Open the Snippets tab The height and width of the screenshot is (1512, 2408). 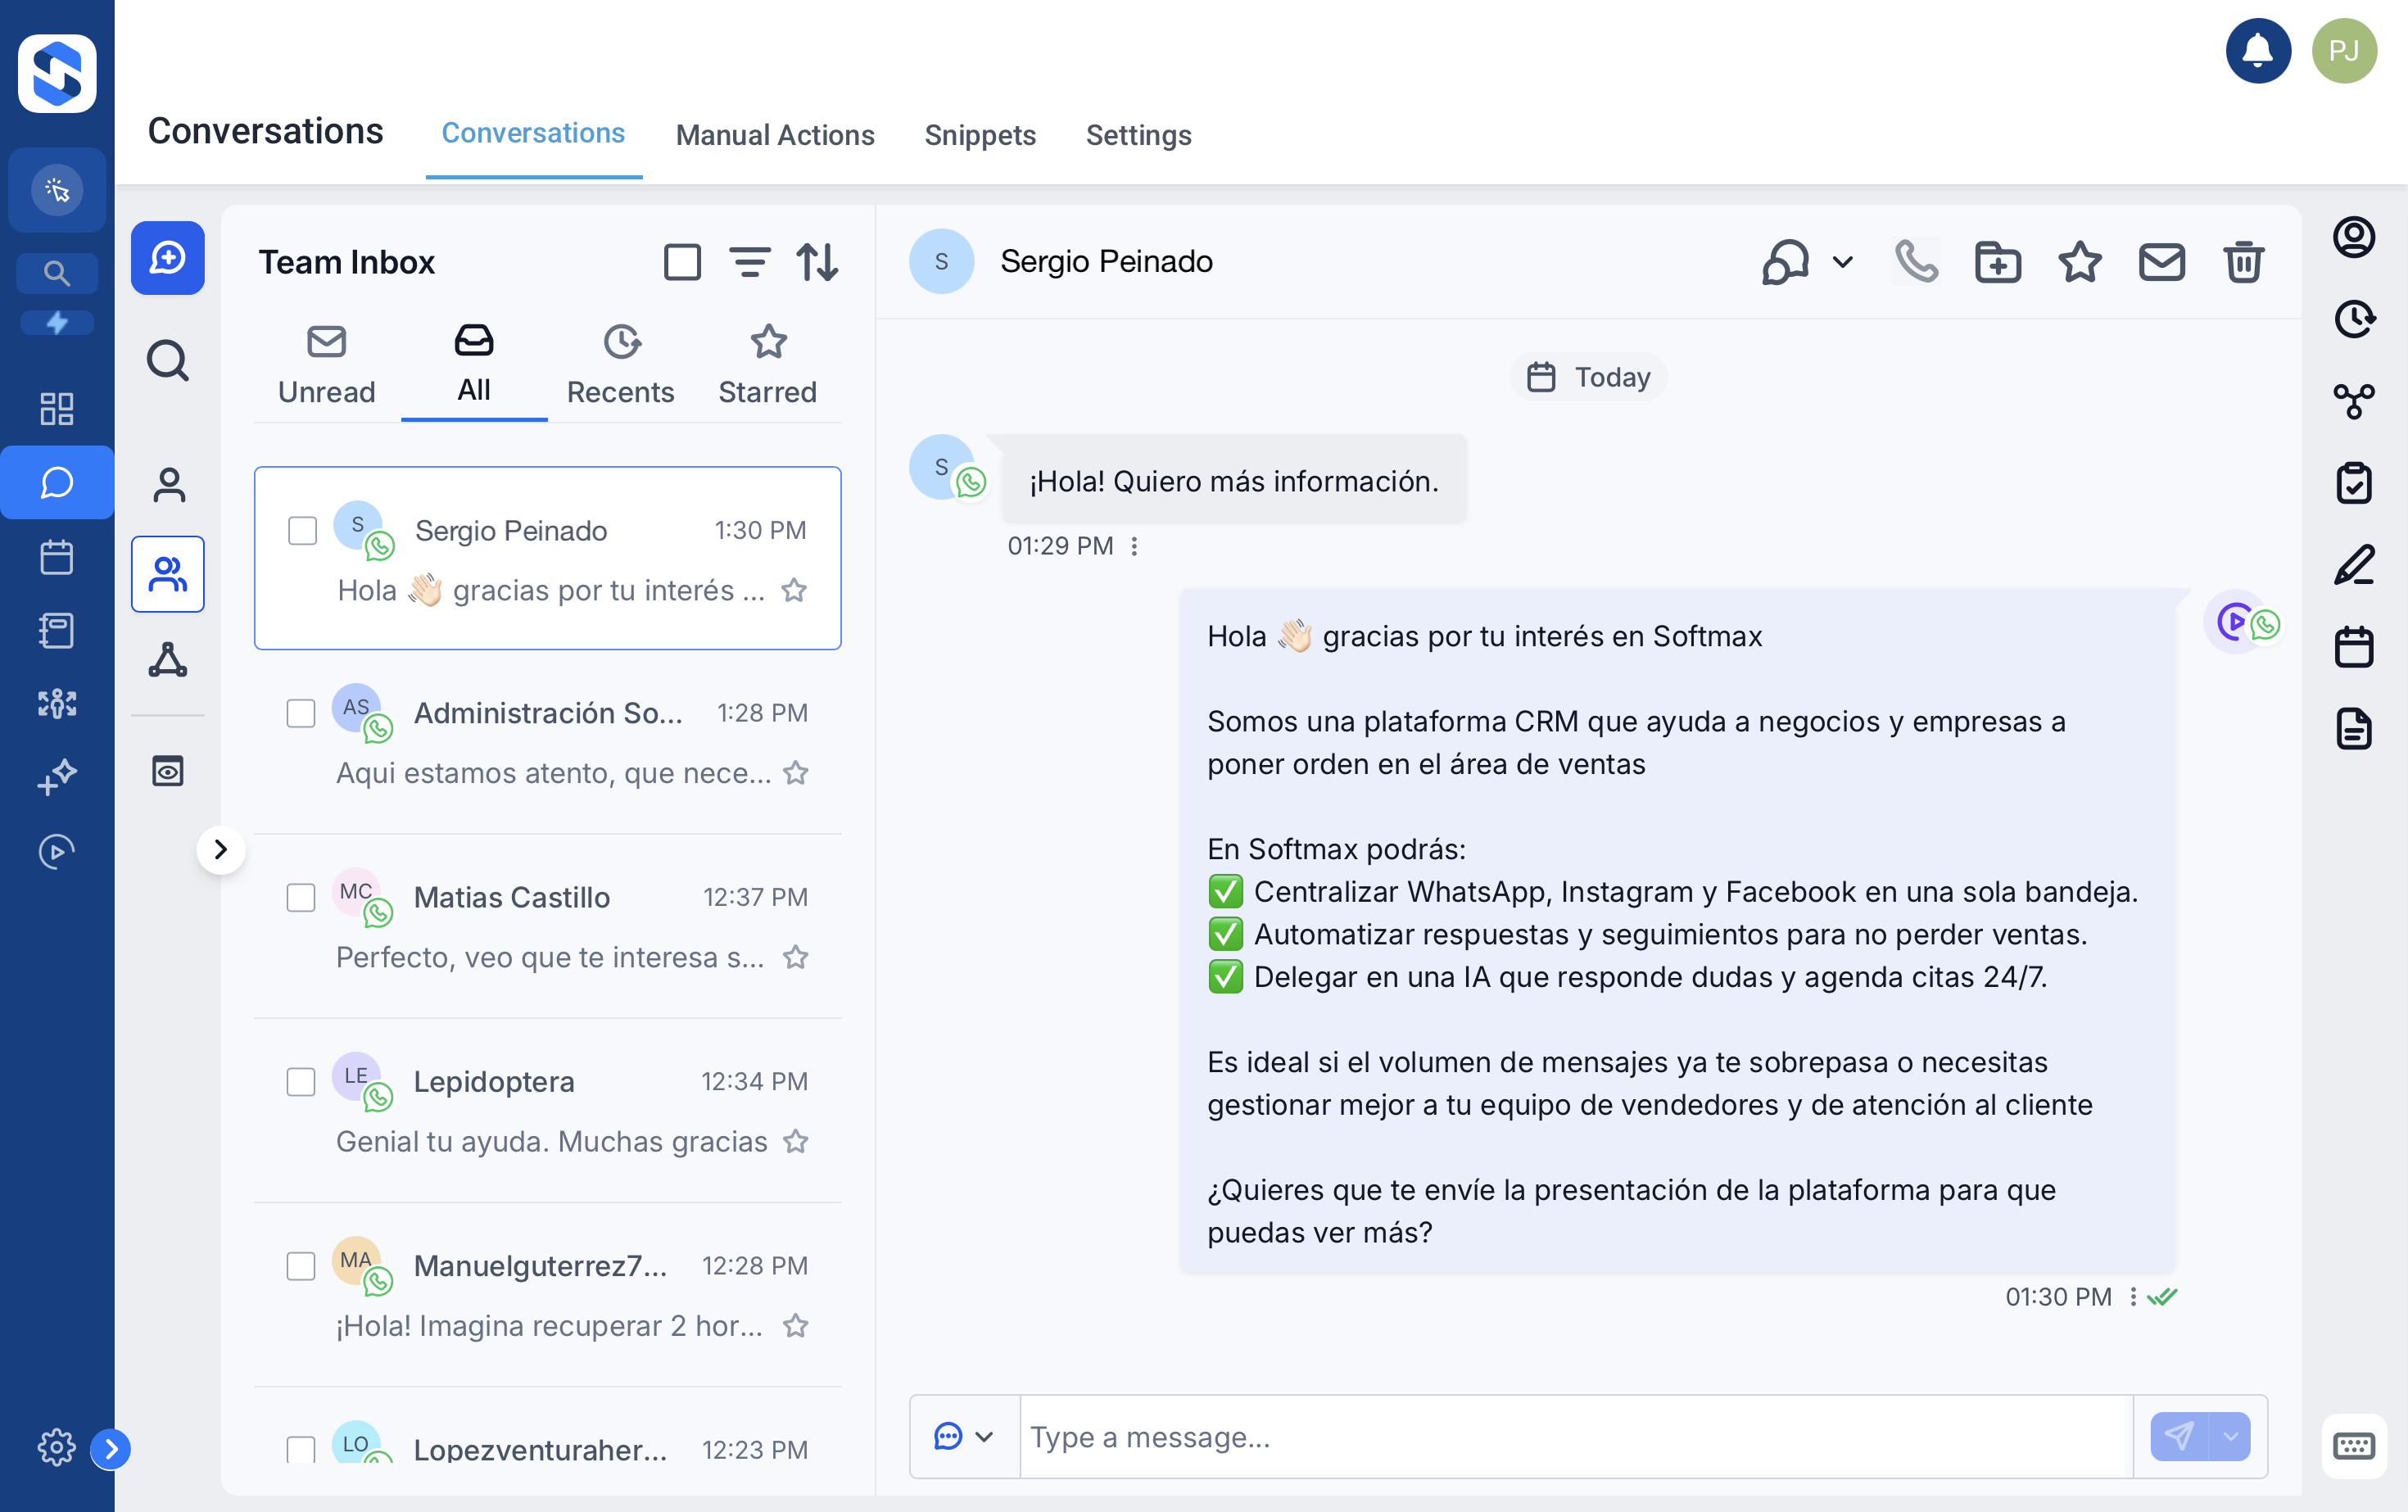coord(980,135)
